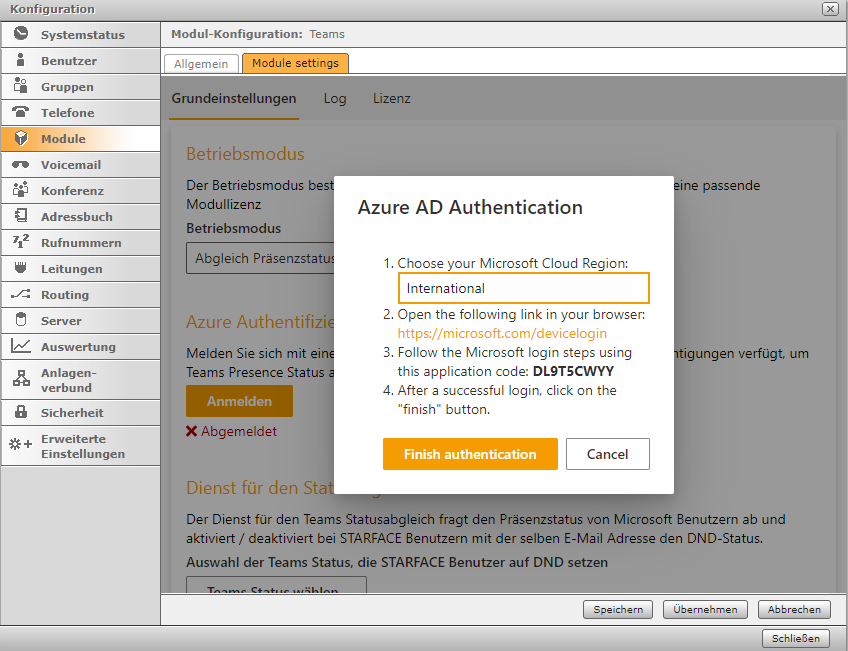Click the Server cylinder icon
Viewport: 848px width, 651px height.
tap(21, 320)
